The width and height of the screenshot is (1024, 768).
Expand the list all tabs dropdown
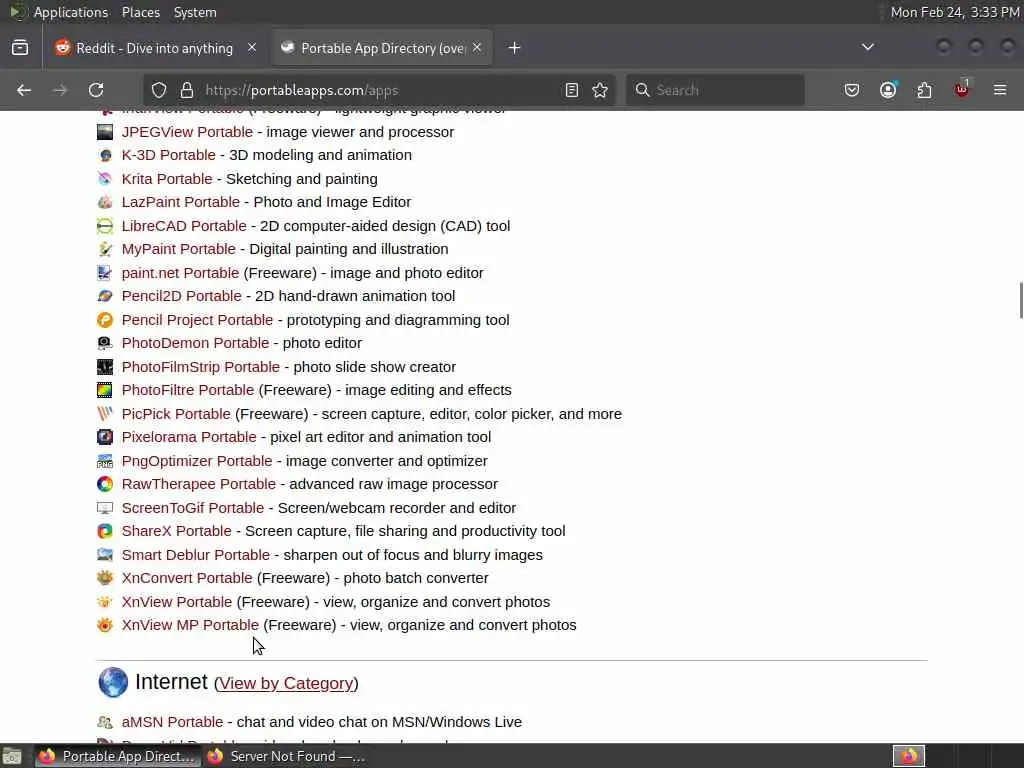click(x=868, y=47)
